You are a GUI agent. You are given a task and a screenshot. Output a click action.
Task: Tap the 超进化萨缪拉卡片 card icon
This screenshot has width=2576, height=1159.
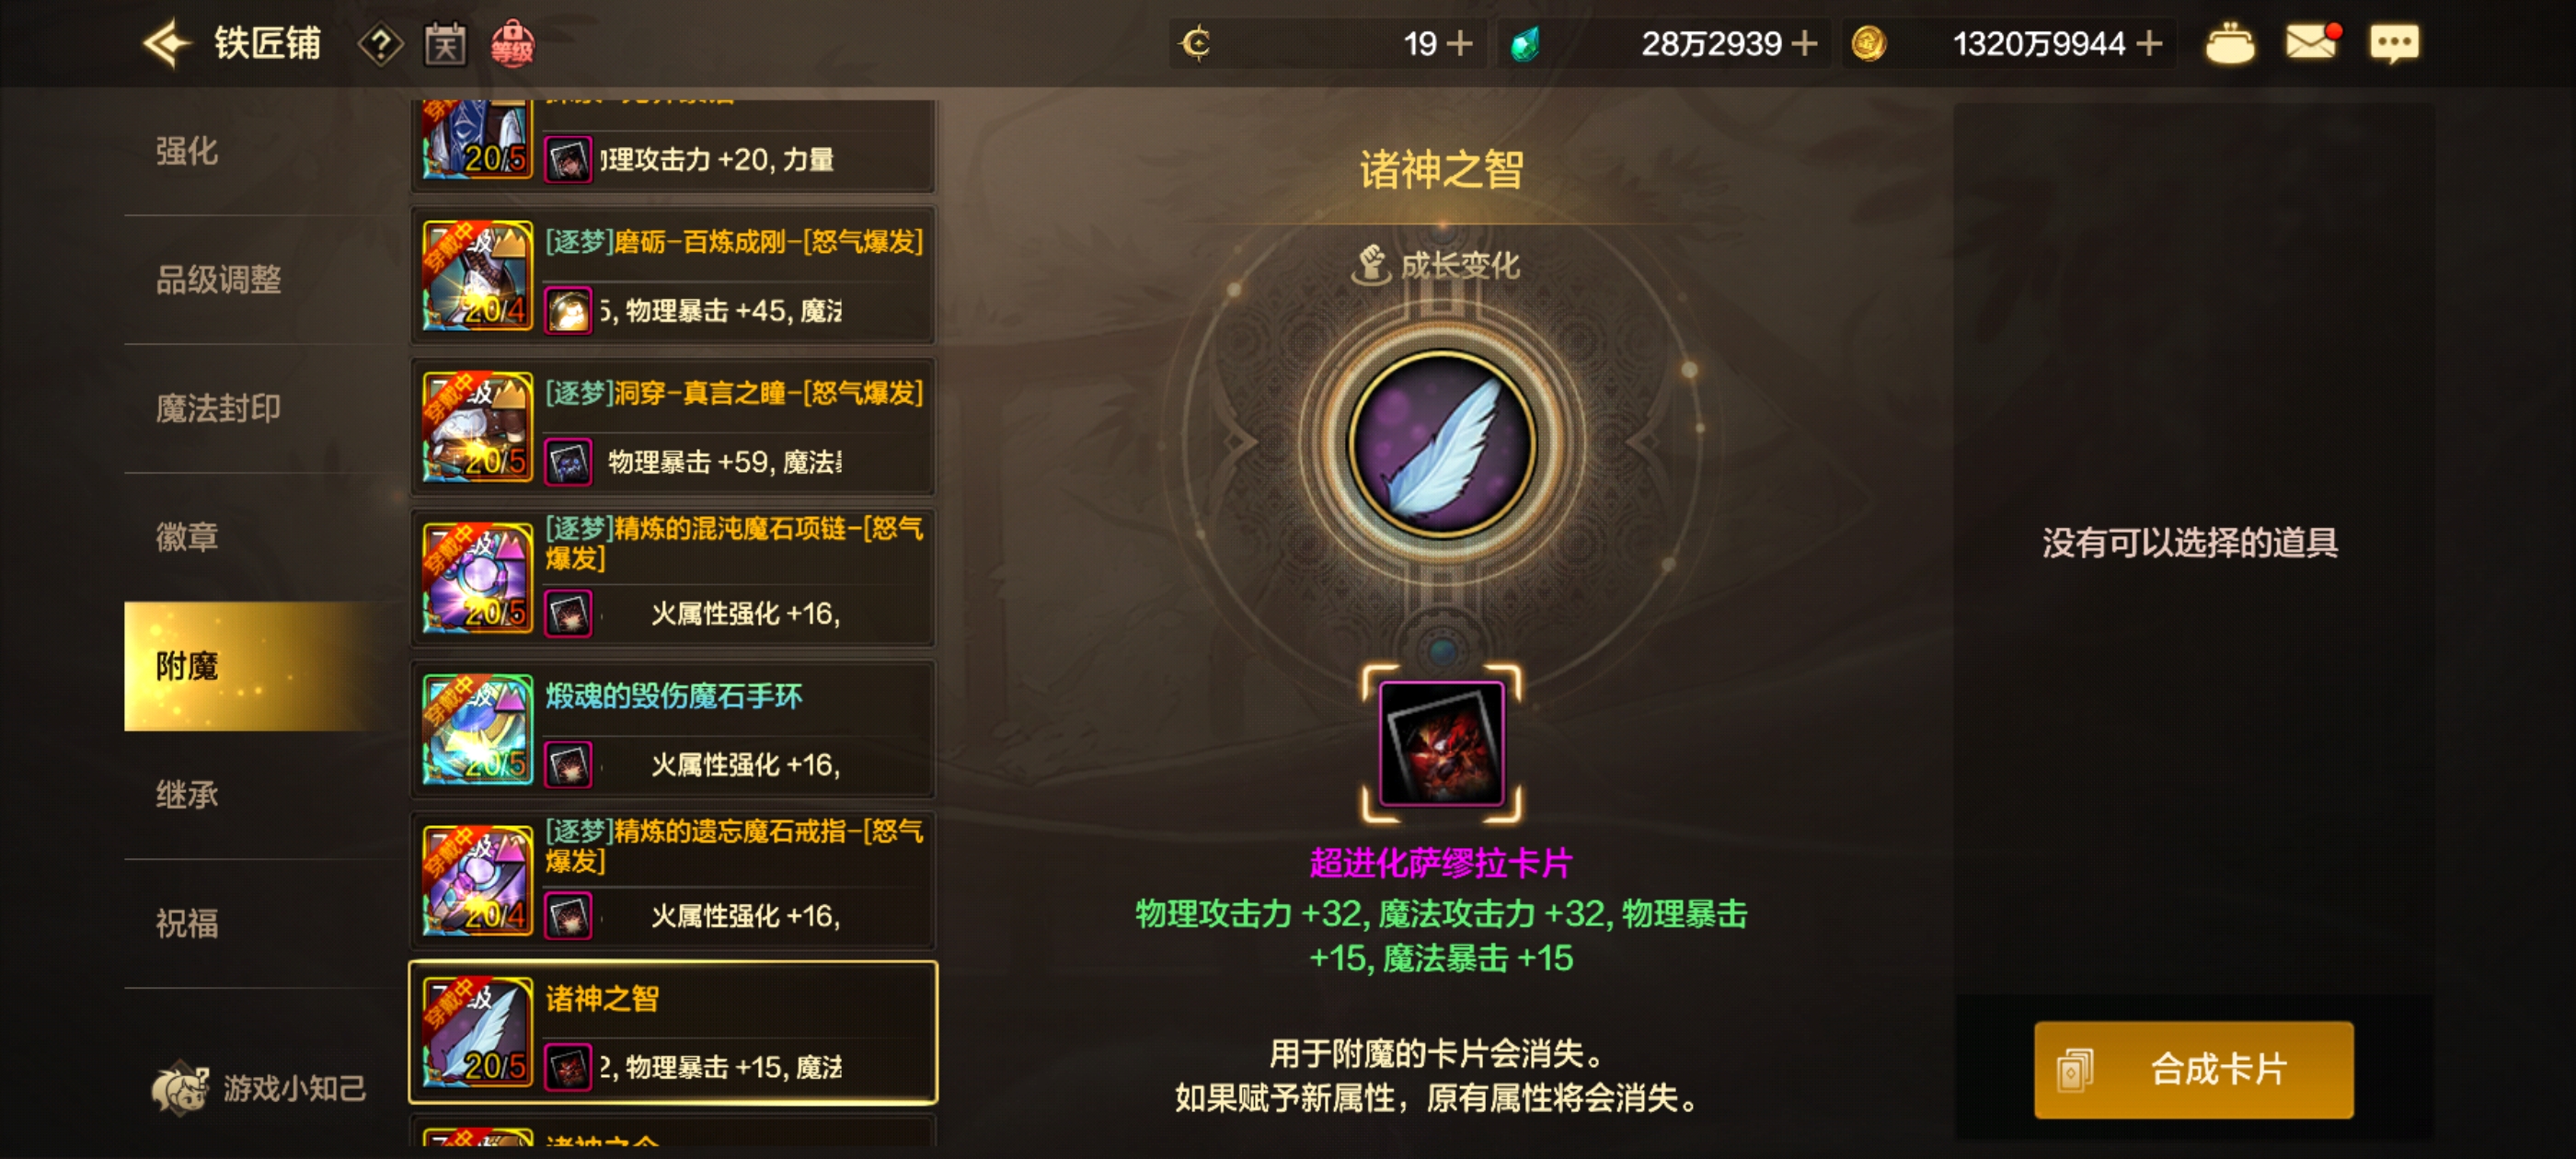click(x=1441, y=743)
